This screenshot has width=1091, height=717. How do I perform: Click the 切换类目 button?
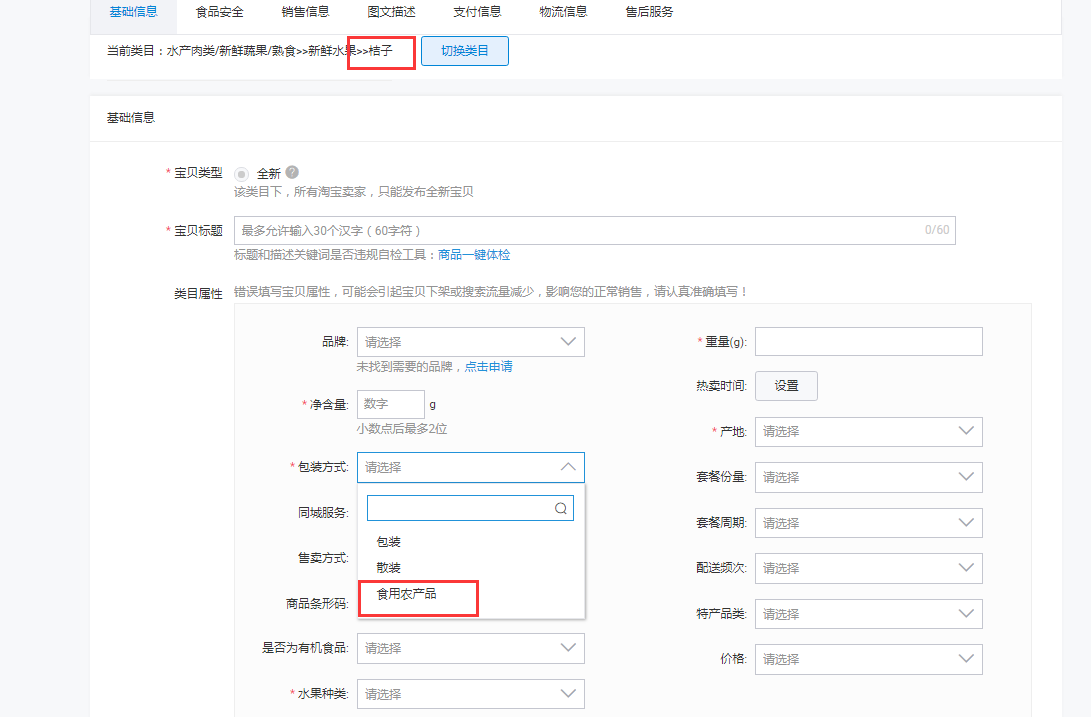pos(465,50)
